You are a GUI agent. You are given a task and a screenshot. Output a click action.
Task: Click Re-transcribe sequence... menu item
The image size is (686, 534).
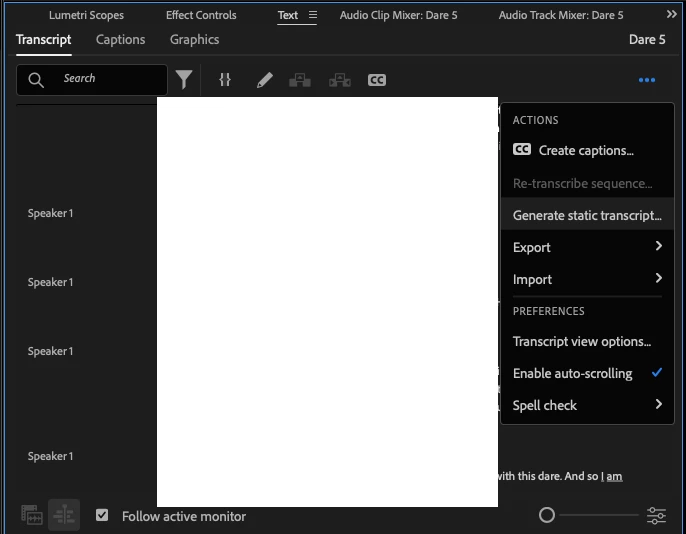pos(587,183)
